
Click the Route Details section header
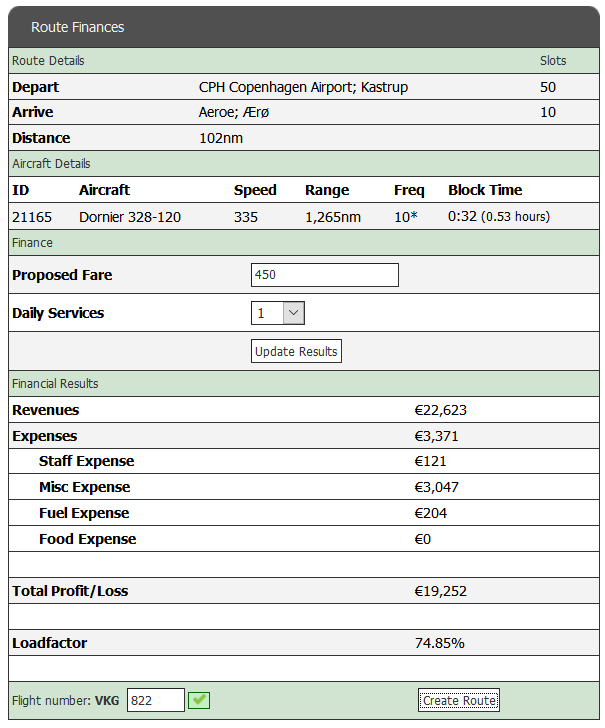tap(48, 61)
